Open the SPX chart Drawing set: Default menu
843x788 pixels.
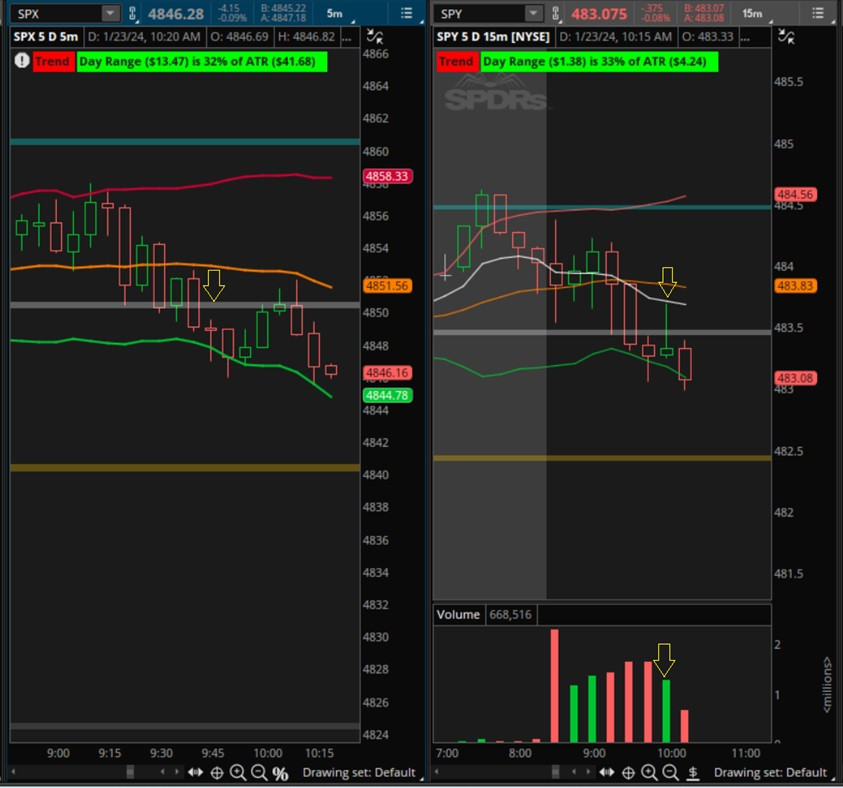click(x=359, y=772)
